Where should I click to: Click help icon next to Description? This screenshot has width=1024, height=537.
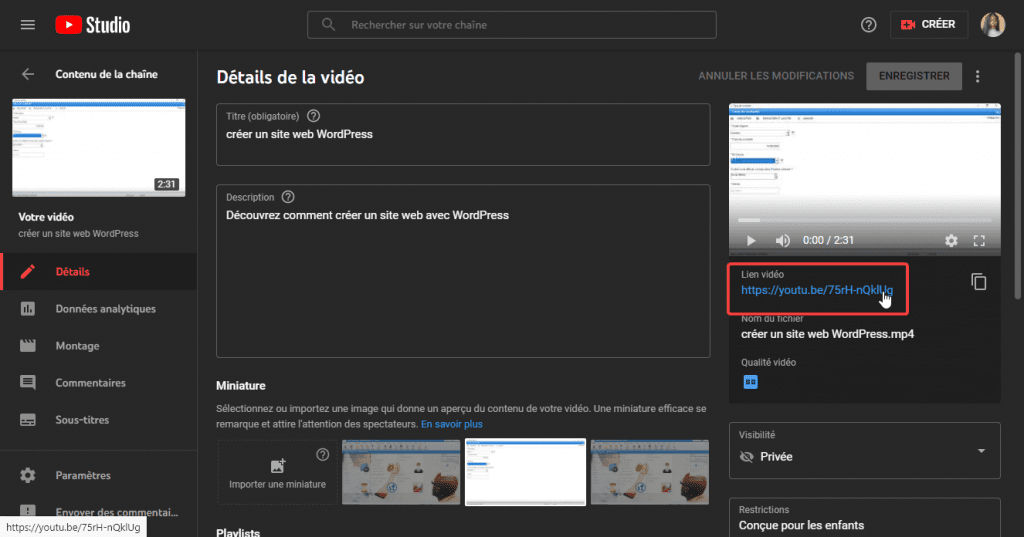point(288,197)
